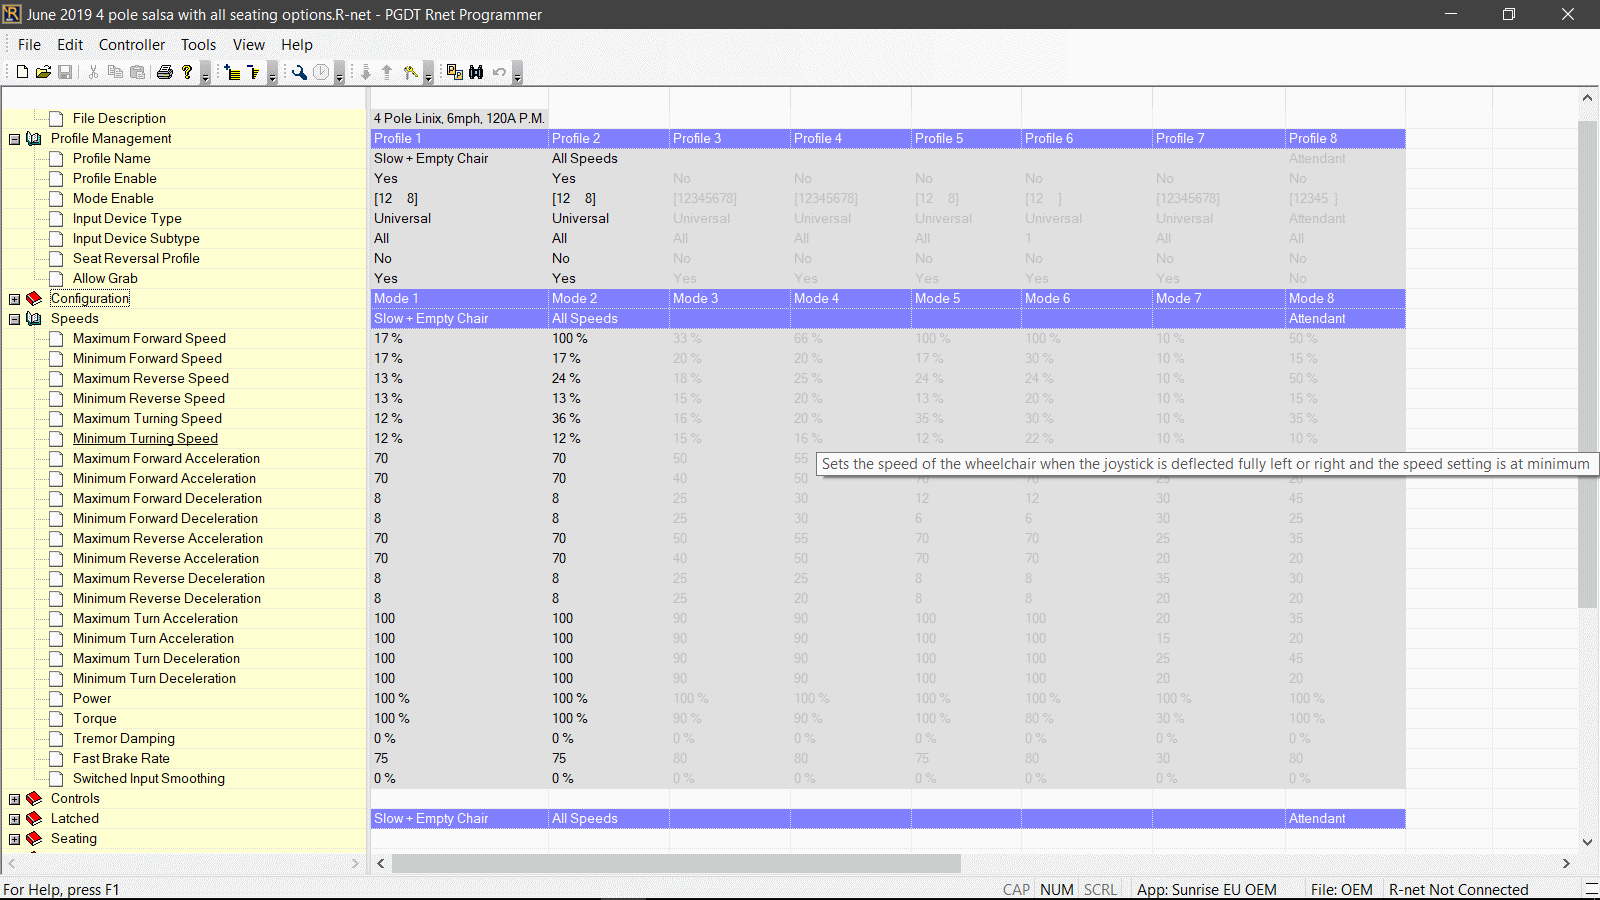Click the printer icon in toolbar
Screen dimensions: 1600x900
click(x=165, y=72)
